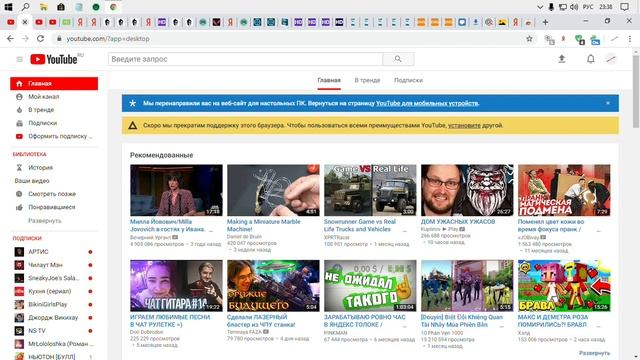Click channel name Daniel de Bruin
The image size is (640, 360).
[244, 236]
